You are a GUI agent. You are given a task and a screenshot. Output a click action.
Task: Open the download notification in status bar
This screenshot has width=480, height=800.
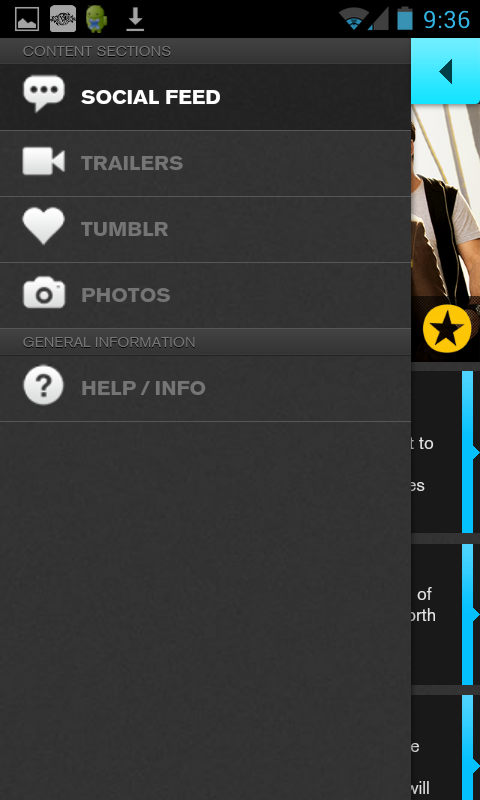click(x=135, y=19)
